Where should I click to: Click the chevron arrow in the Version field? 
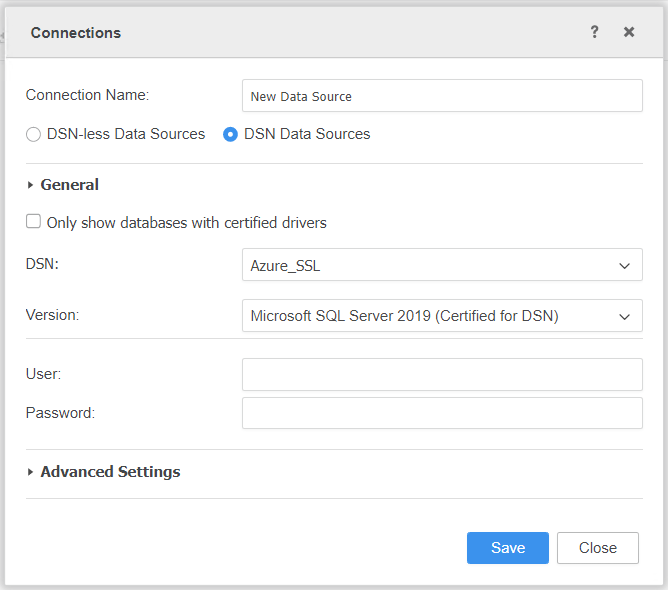[x=624, y=316]
